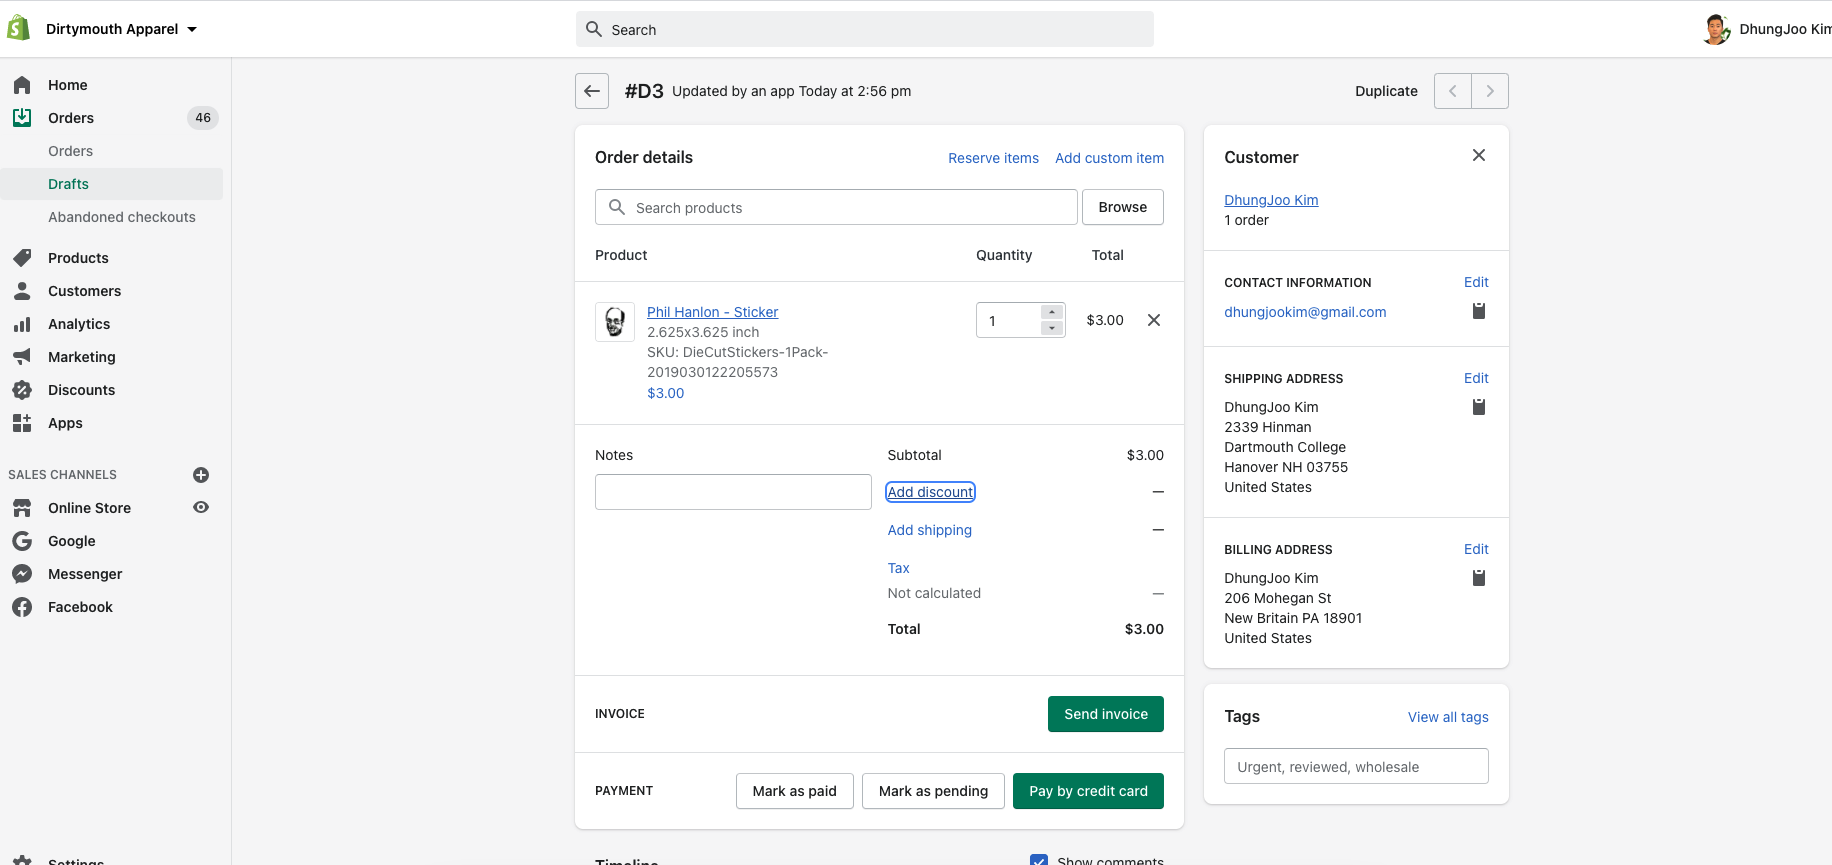Screen dimensions: 1832x865
Task: Copy the shipping address with clipboard icon
Action: coord(1478,407)
